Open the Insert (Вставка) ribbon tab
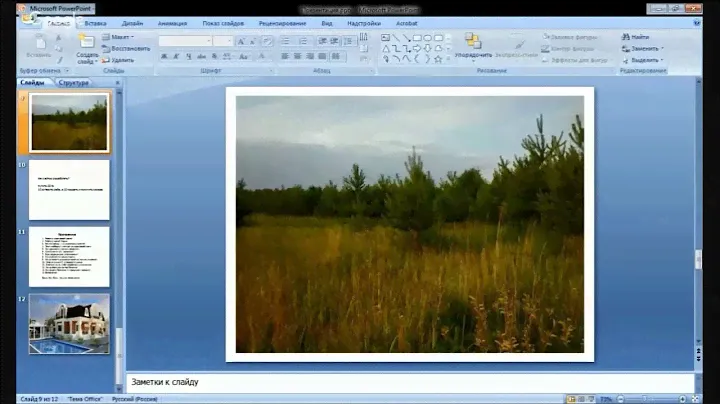The height and width of the screenshot is (404, 720). click(x=96, y=21)
